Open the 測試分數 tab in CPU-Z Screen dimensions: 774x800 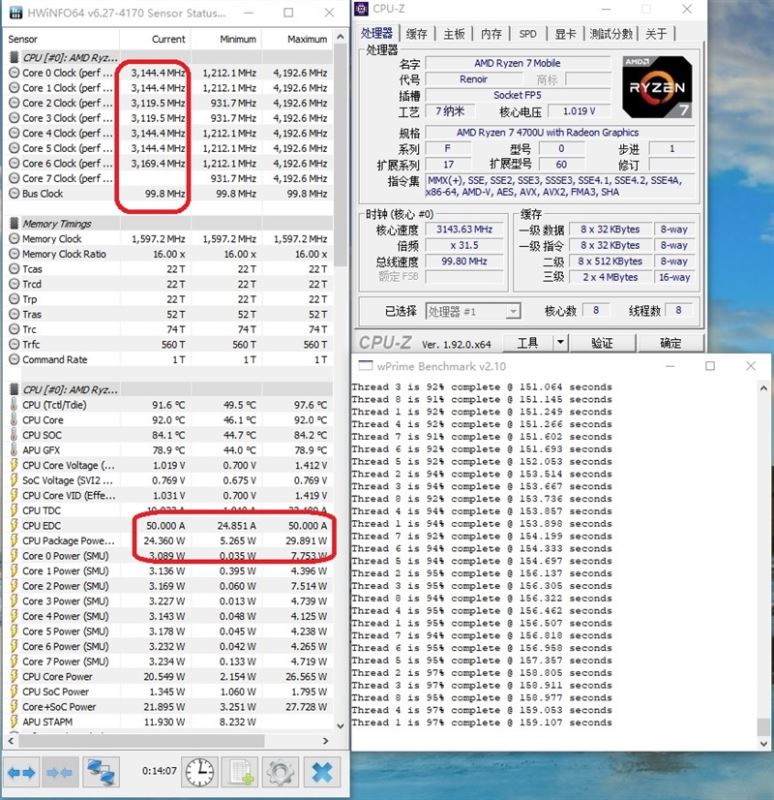[x=611, y=34]
